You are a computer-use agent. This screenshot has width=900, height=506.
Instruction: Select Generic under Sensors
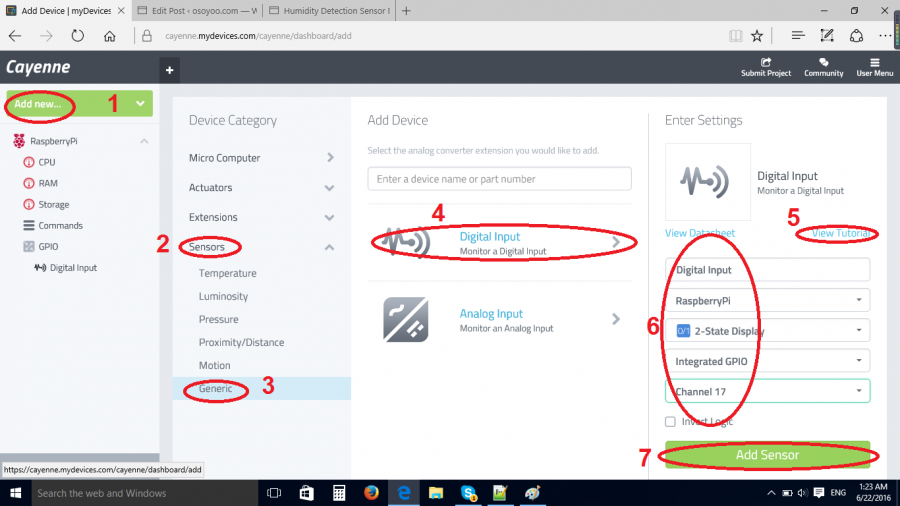pos(215,388)
